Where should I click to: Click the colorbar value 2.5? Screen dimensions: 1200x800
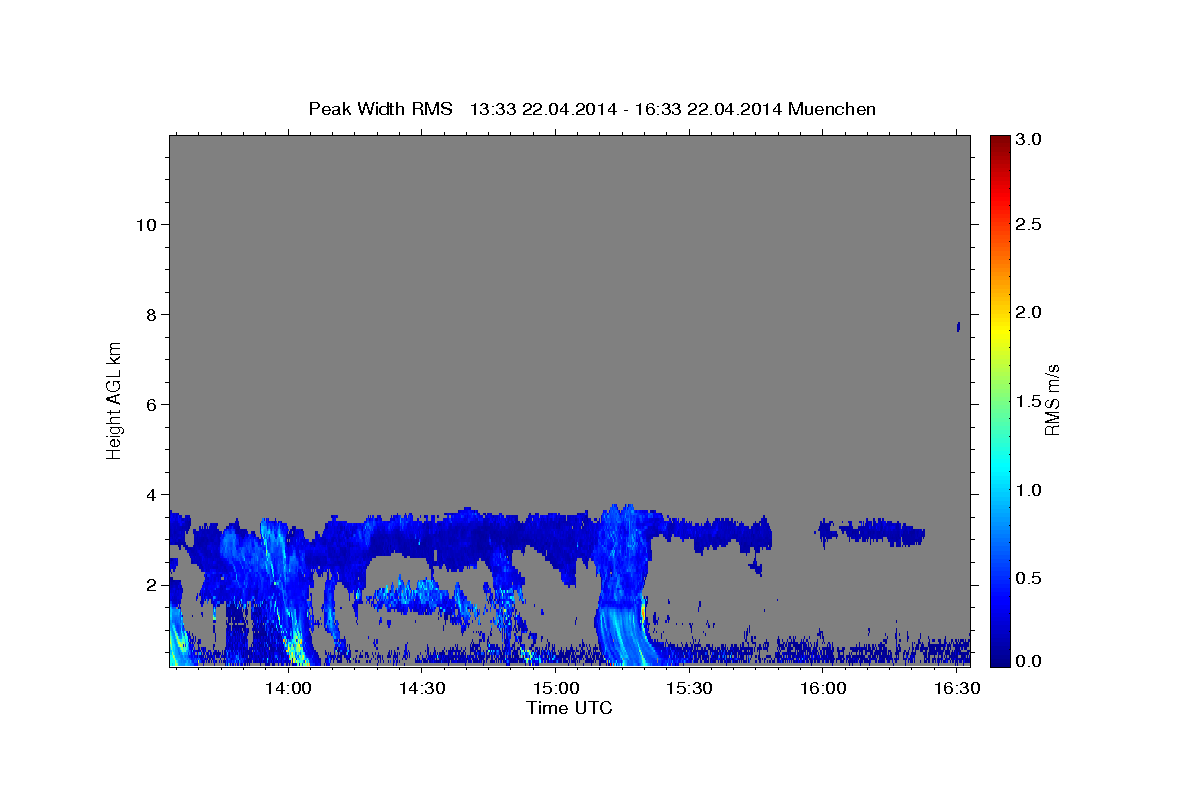tap(1029, 225)
